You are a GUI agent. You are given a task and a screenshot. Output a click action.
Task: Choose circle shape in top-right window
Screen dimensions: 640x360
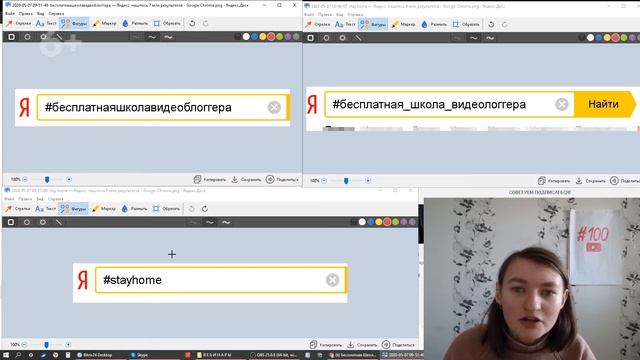[327, 38]
